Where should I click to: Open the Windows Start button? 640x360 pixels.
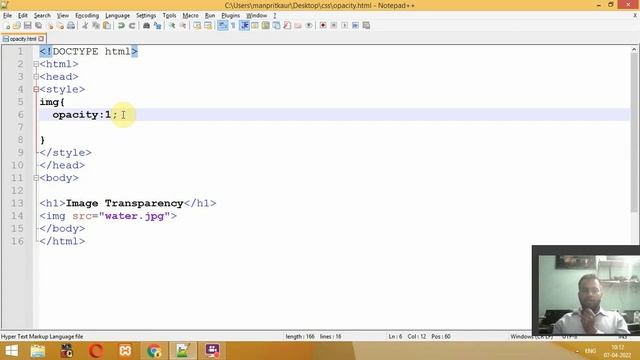(x=11, y=351)
